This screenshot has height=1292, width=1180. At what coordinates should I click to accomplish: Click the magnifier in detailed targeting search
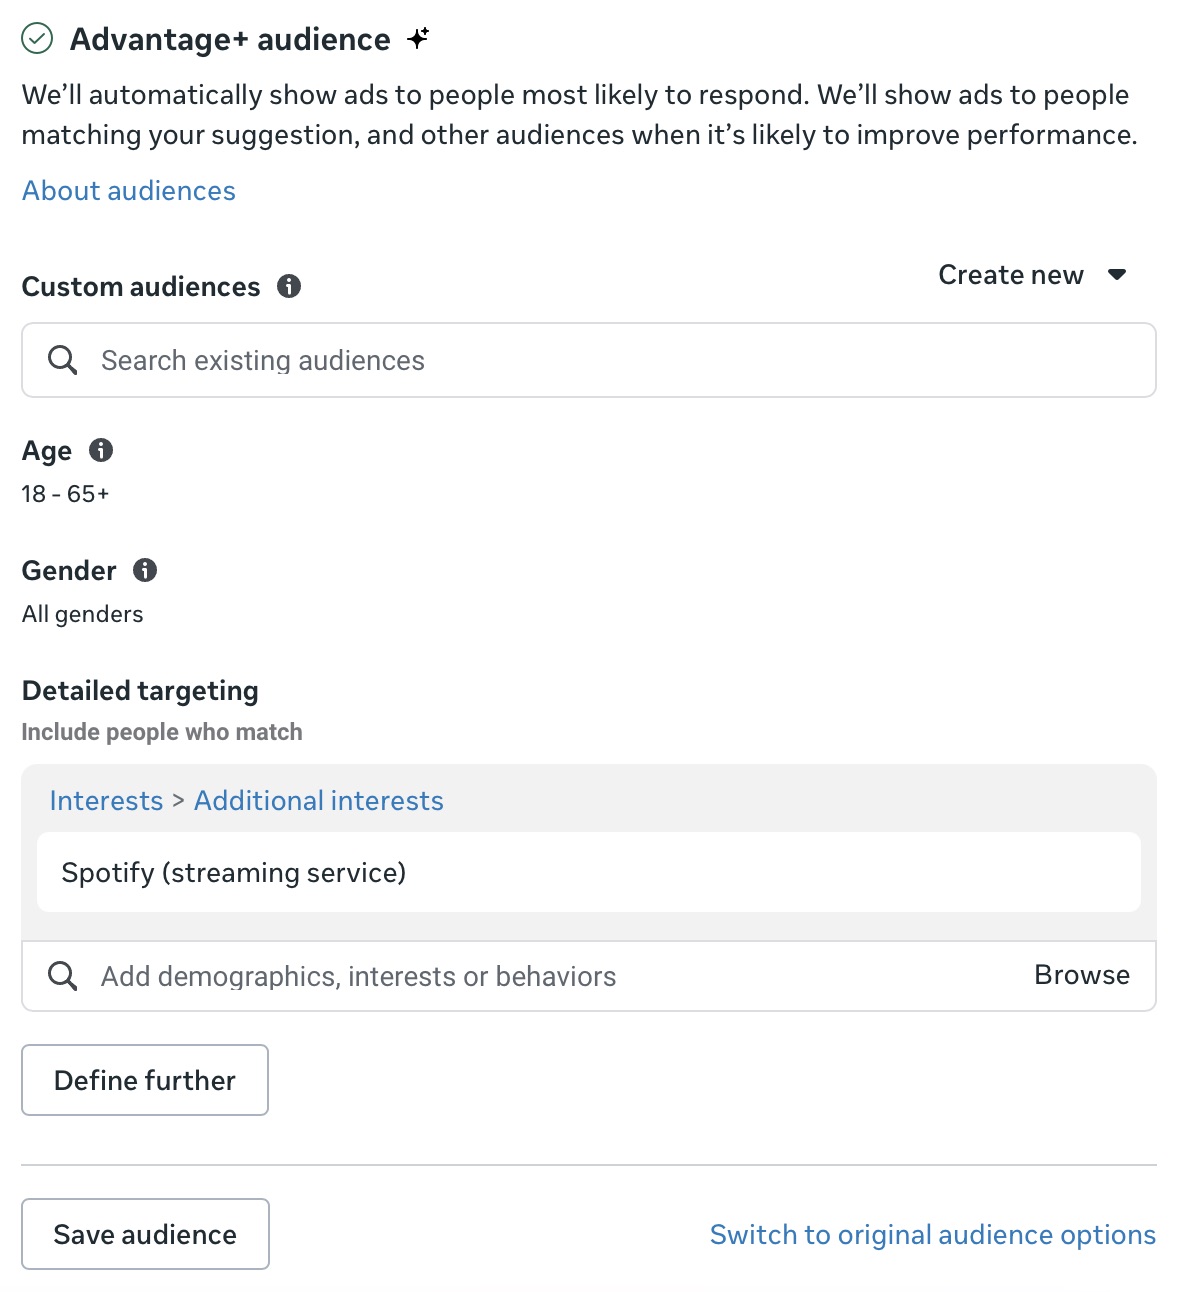click(62, 976)
